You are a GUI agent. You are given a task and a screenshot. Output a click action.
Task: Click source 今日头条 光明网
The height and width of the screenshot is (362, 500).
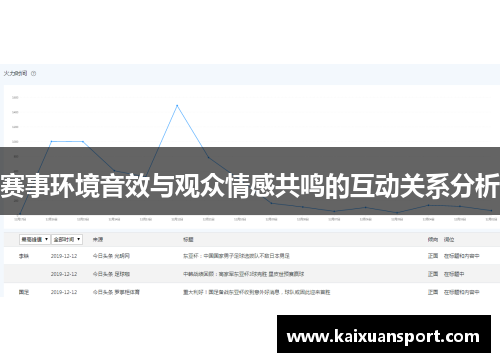coord(111,256)
